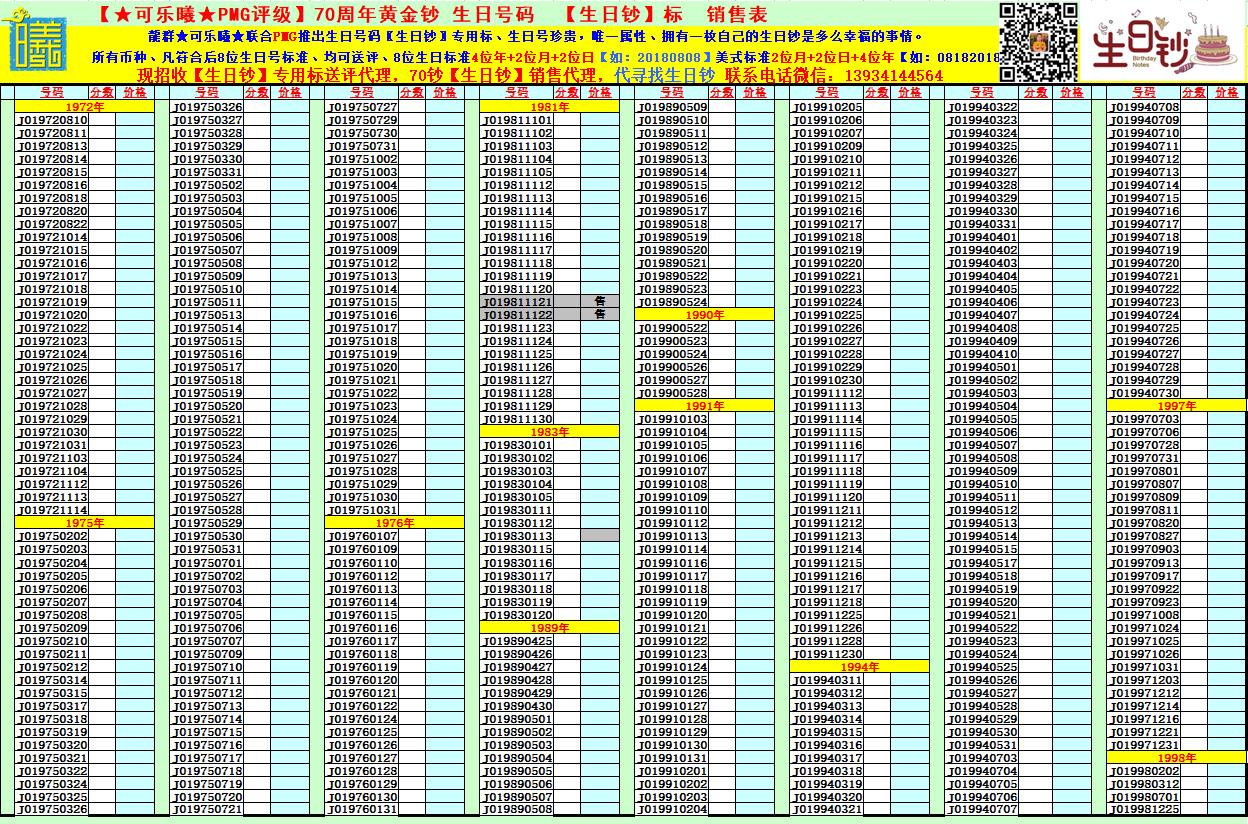This screenshot has width=1248, height=824.
Task: Click serial number J019750202
Action: pos(53,536)
